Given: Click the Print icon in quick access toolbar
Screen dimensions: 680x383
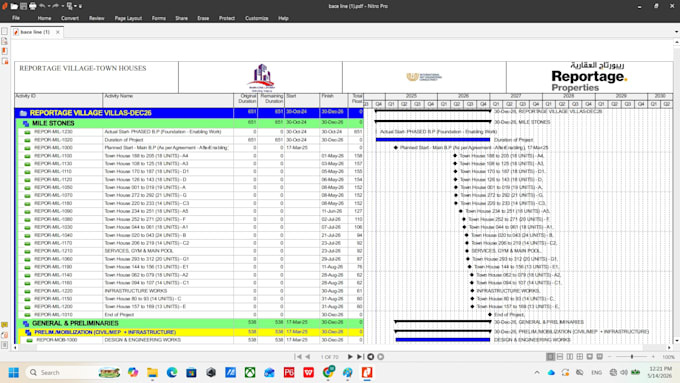Looking at the screenshot, I should (33, 6).
